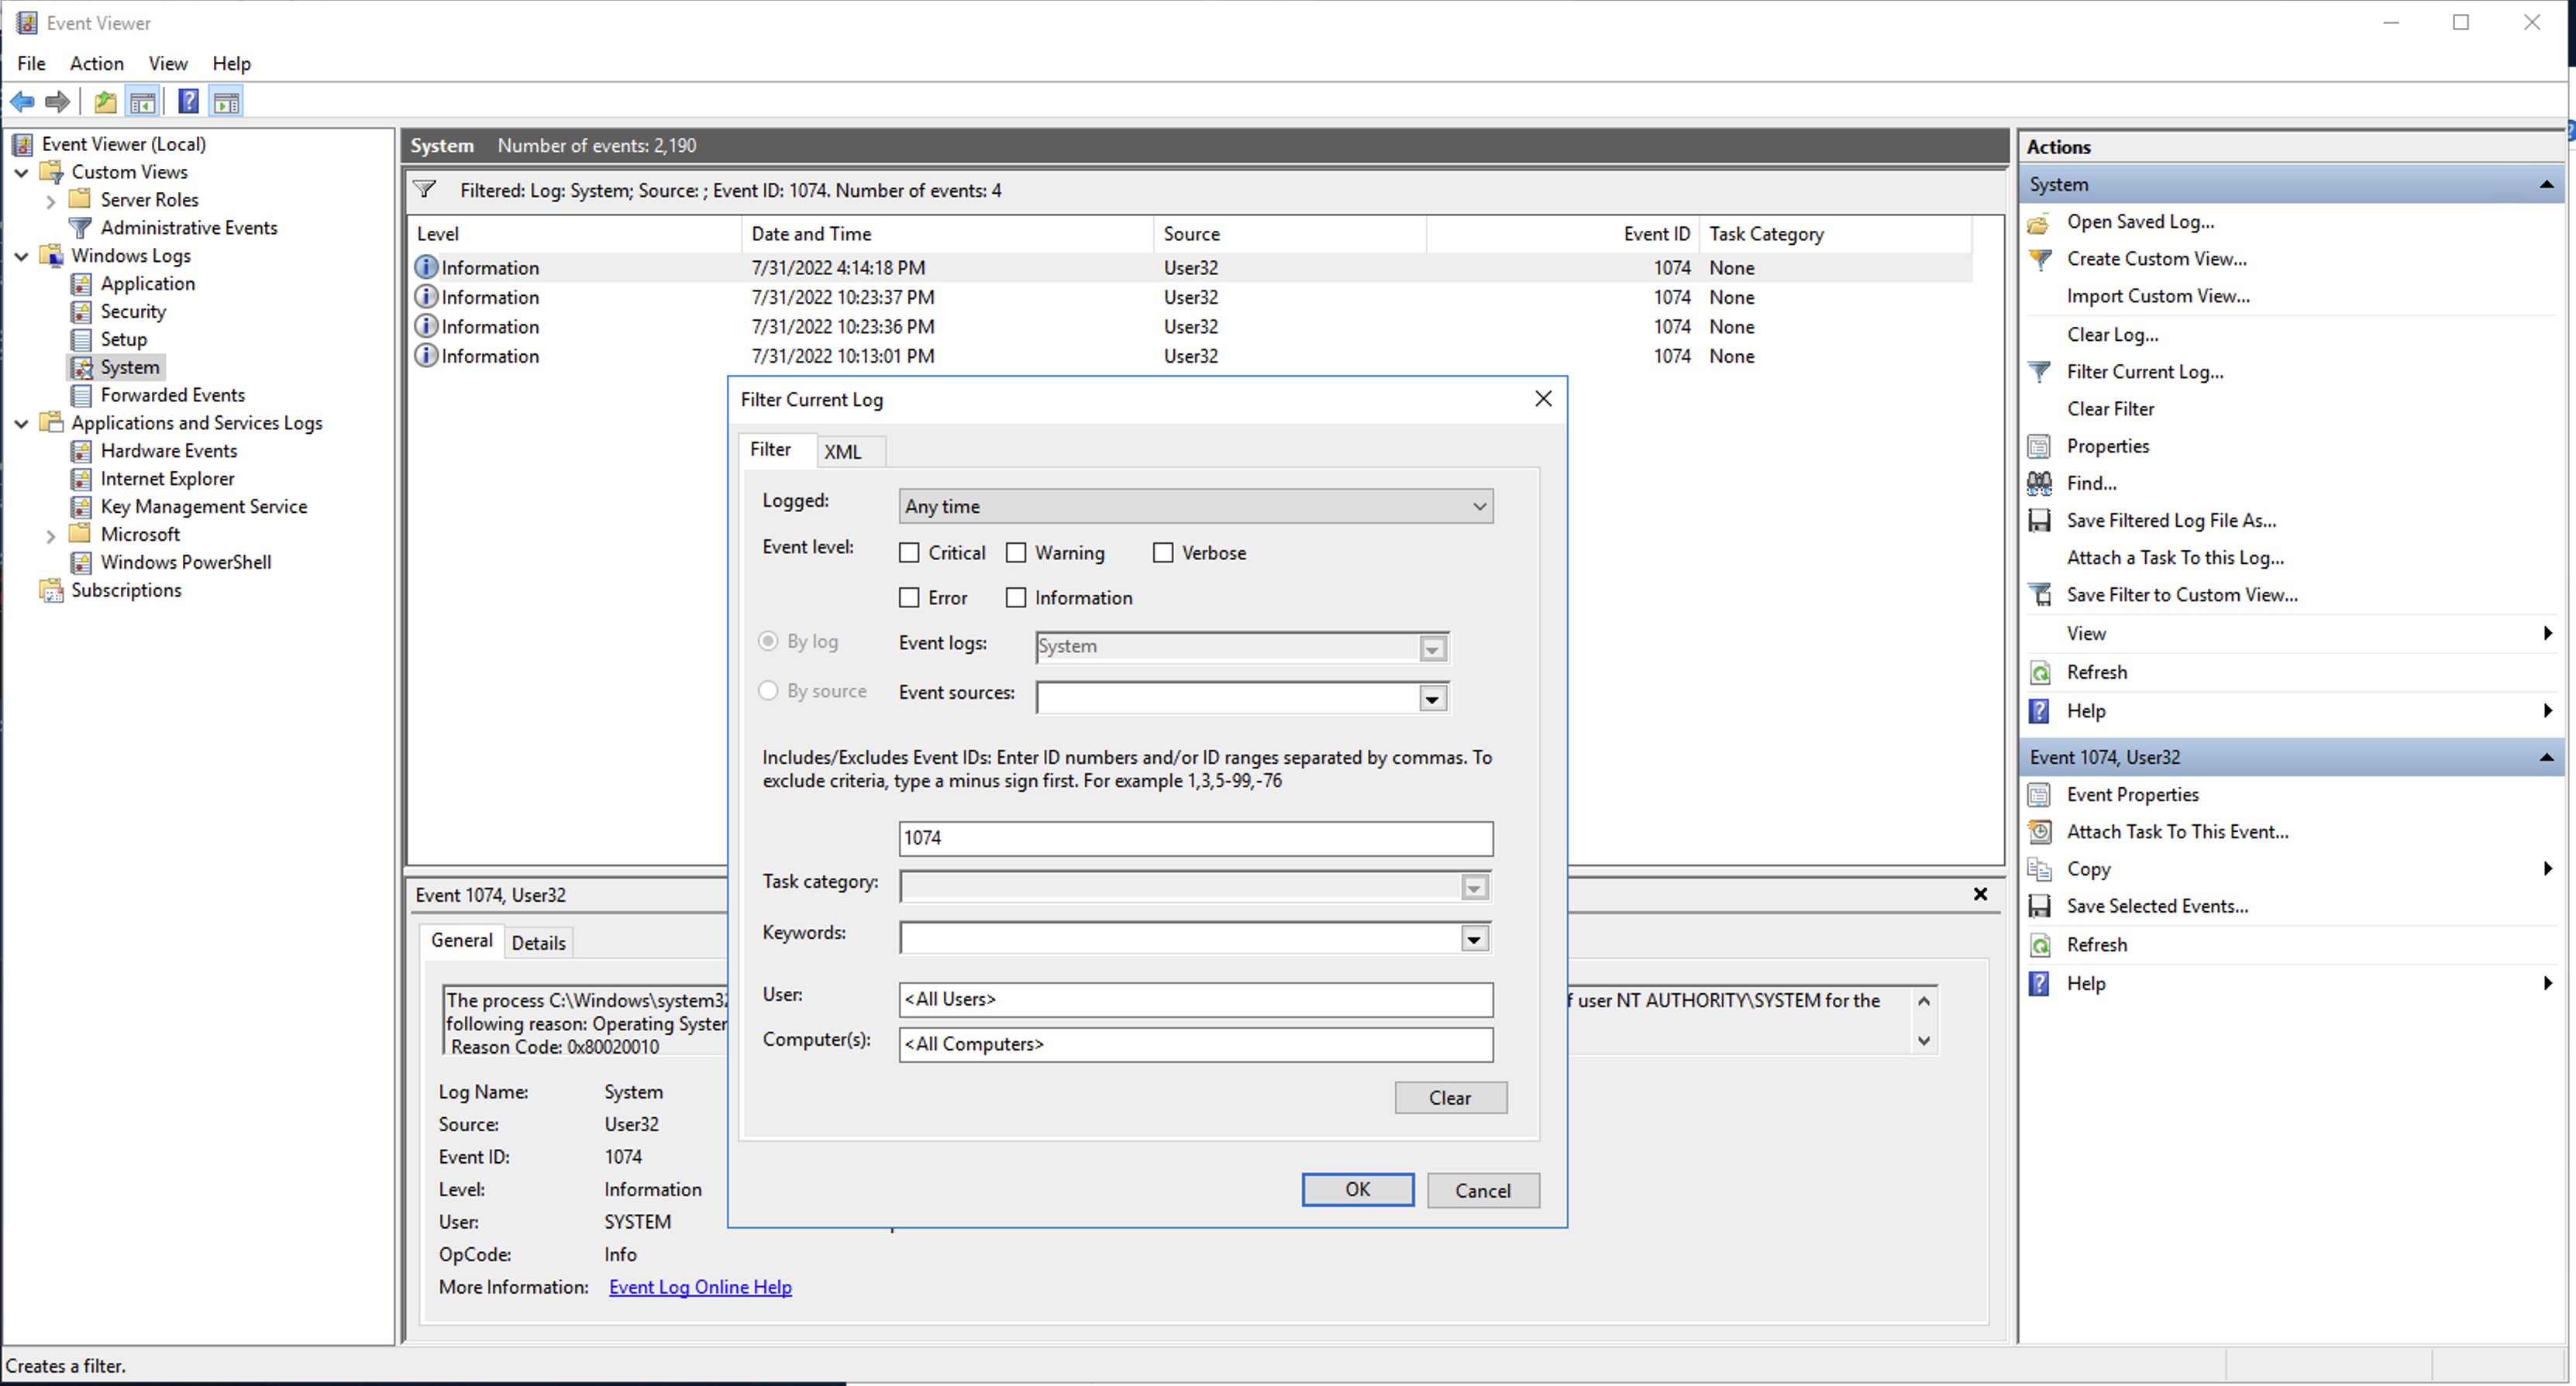
Task: Open the Event Log Online Help link
Action: pyautogui.click(x=700, y=1288)
